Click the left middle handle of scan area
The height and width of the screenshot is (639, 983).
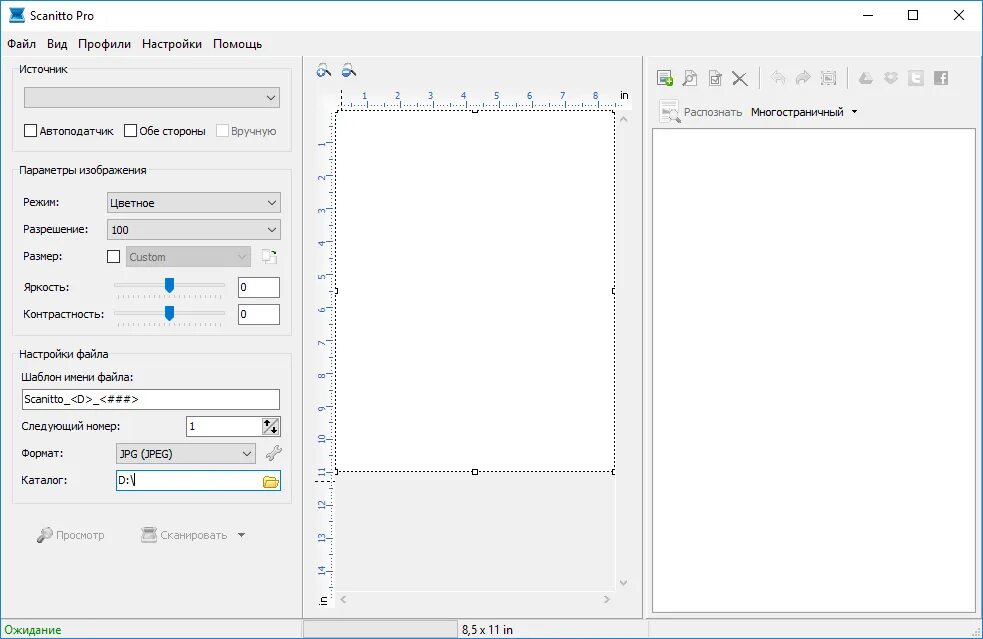coord(336,291)
